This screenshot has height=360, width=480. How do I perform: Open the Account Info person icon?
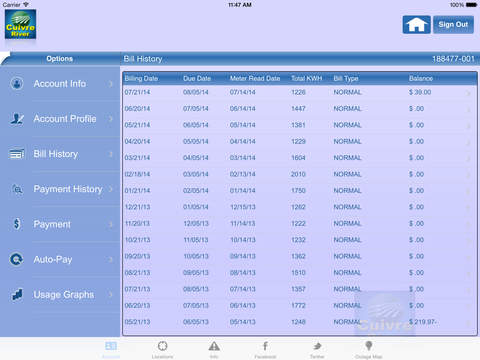[17, 83]
